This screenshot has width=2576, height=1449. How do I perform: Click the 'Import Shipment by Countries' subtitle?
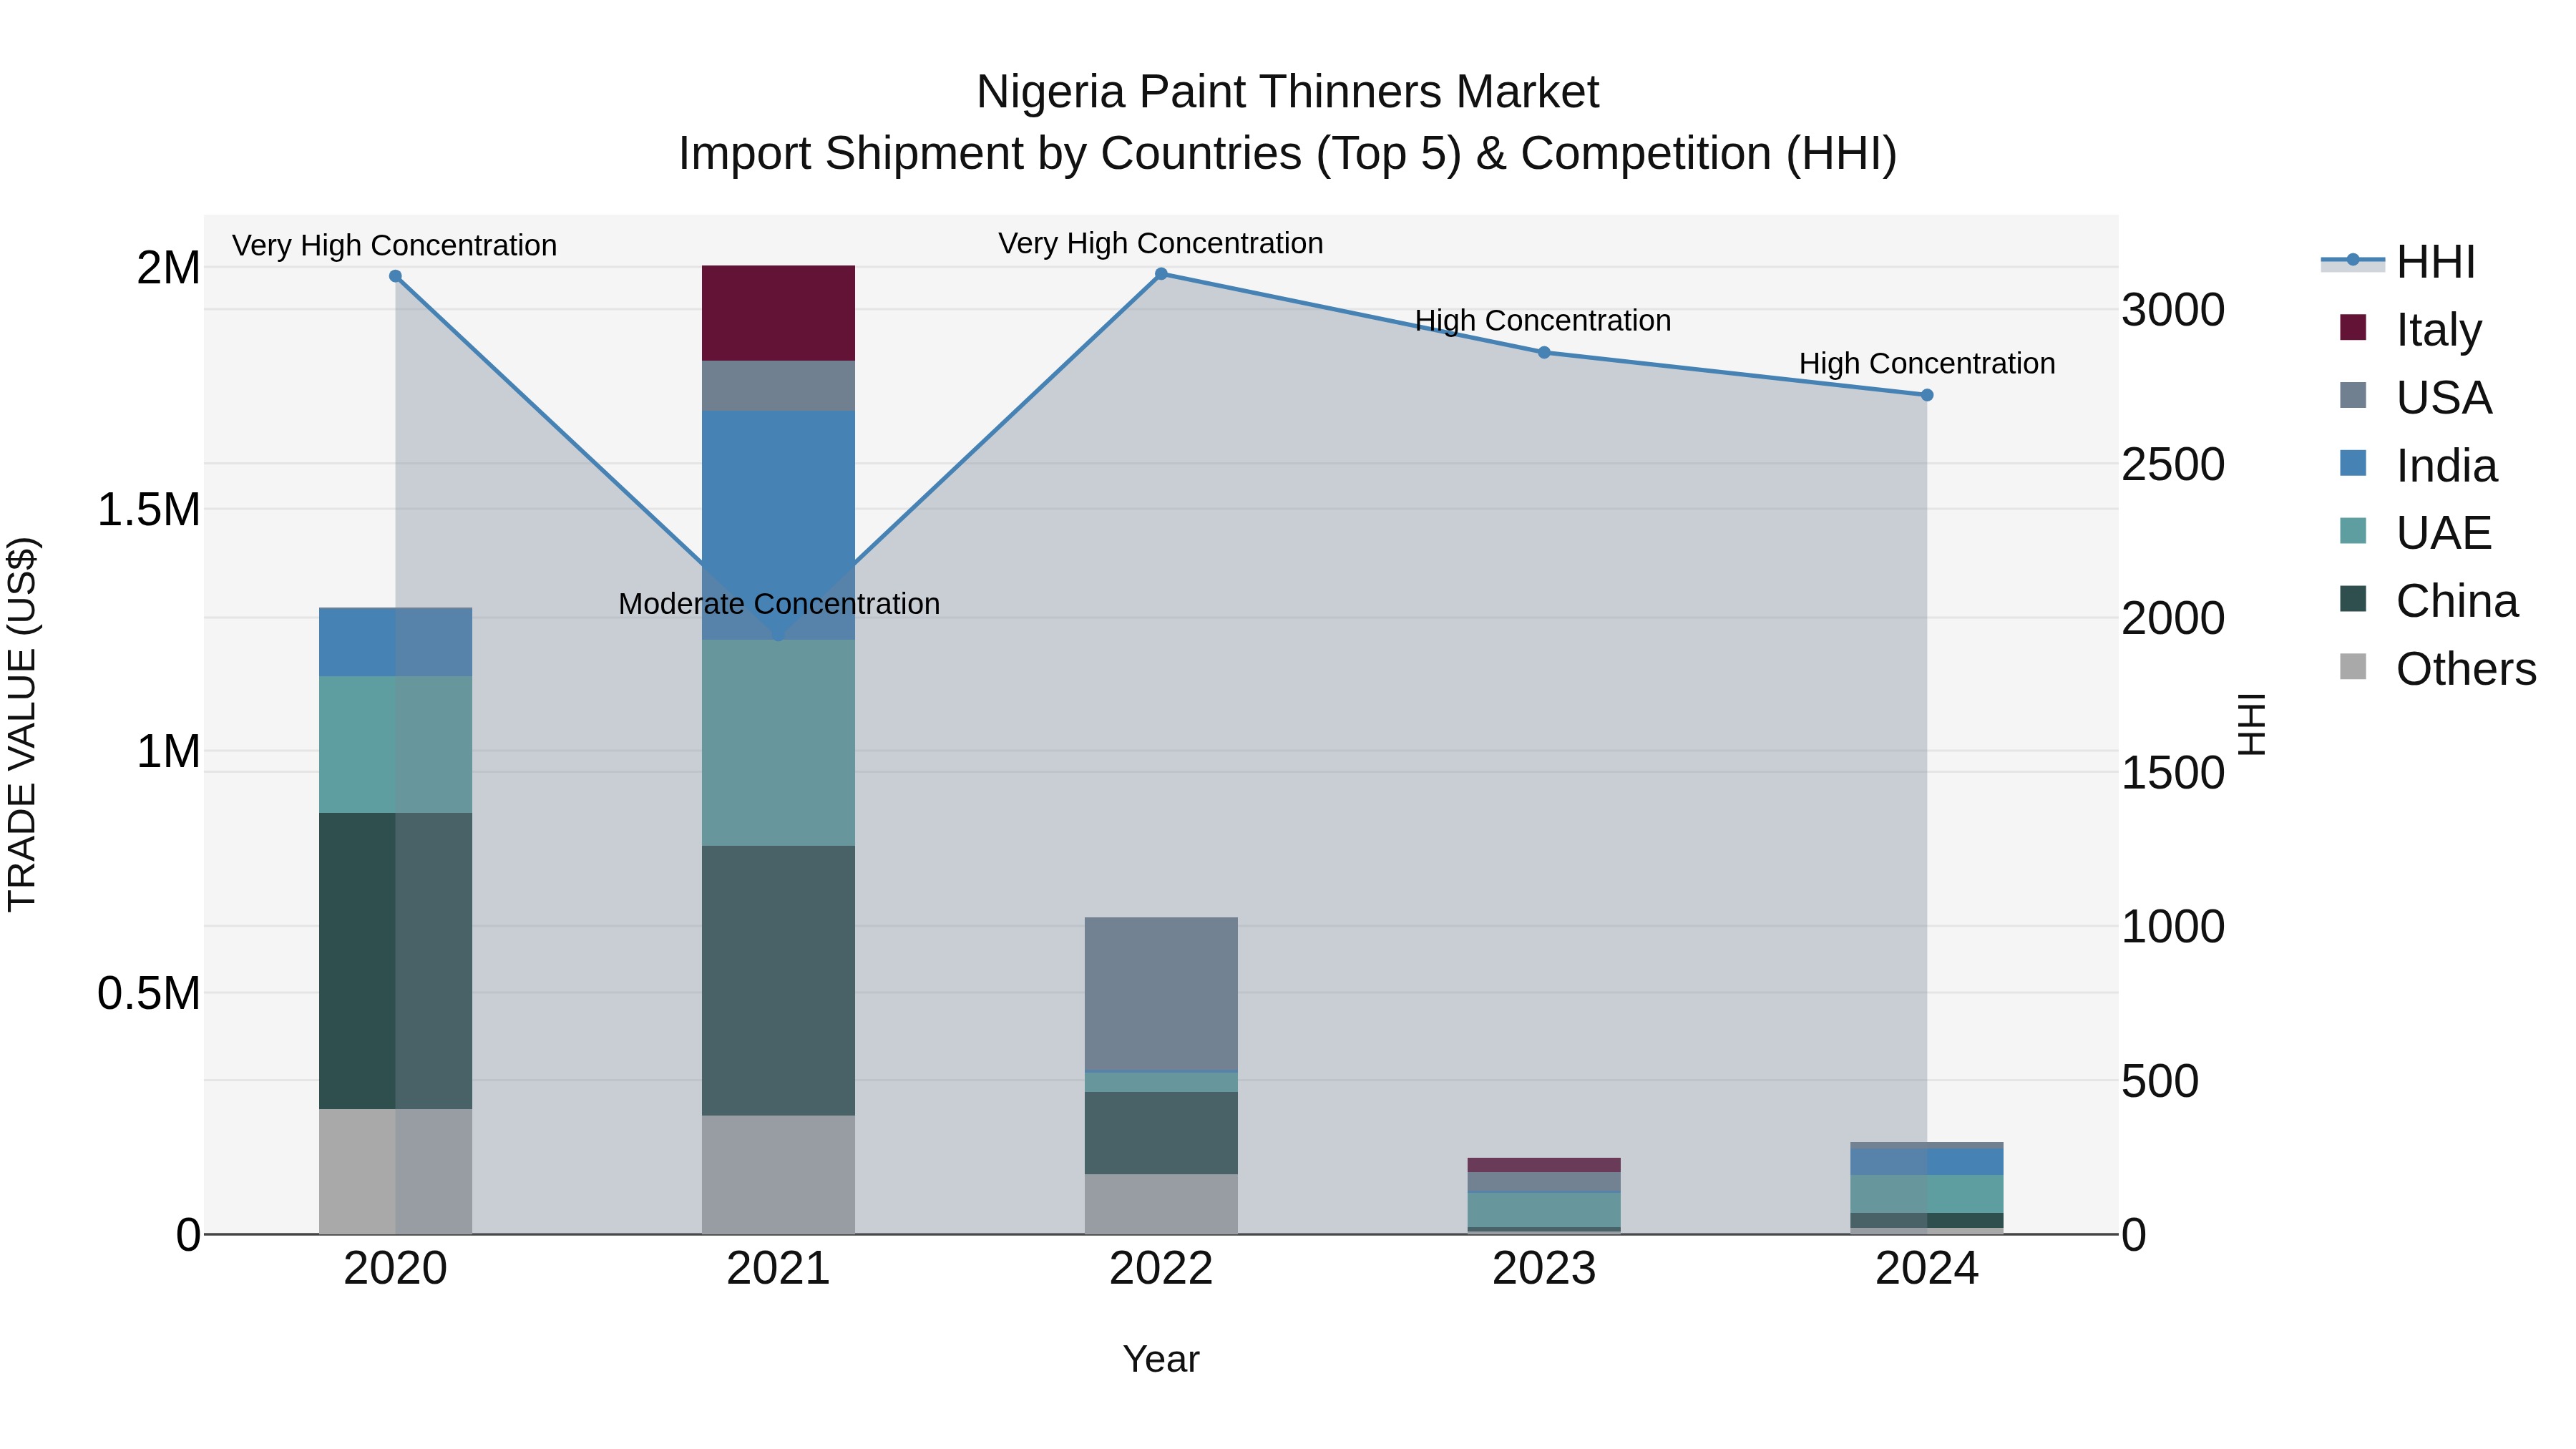pyautogui.click(x=1288, y=154)
